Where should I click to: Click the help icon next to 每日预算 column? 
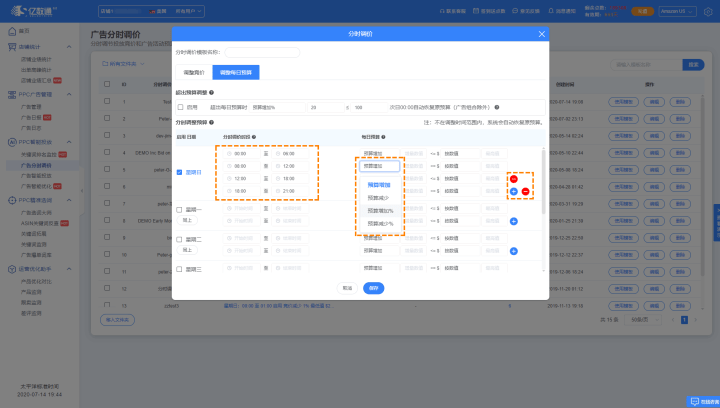tap(383, 137)
